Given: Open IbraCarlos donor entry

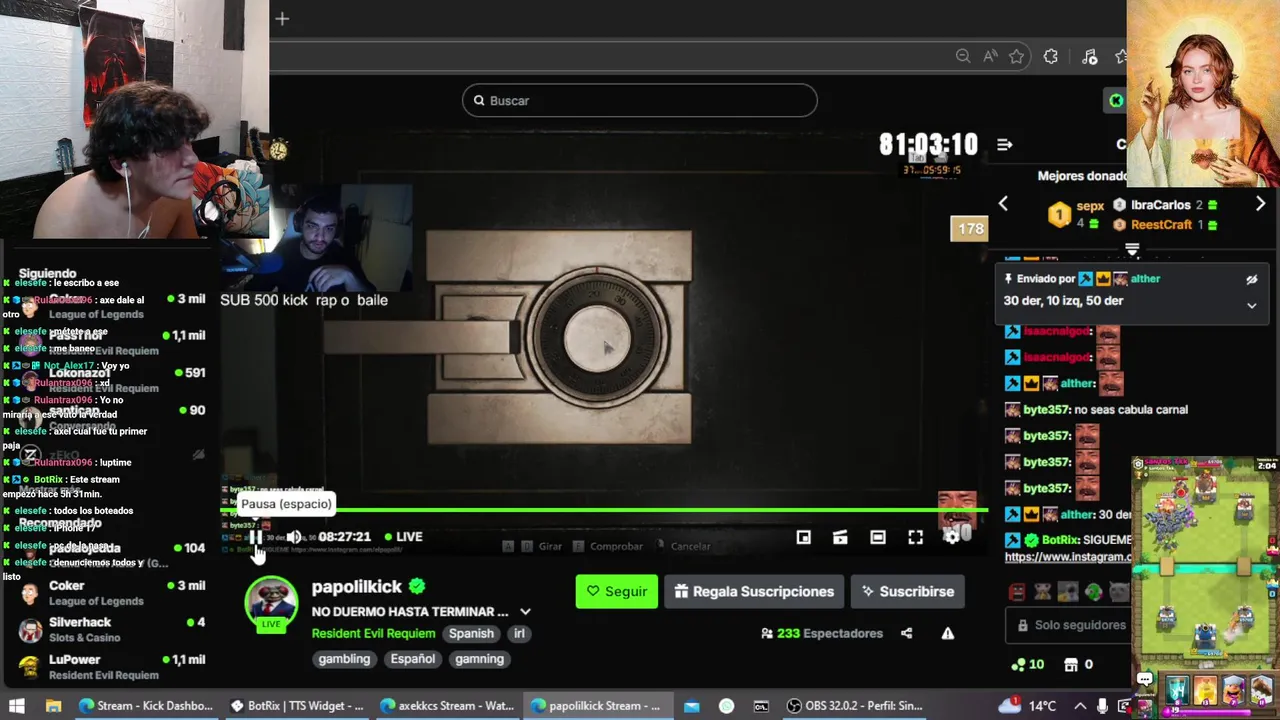Looking at the screenshot, I should coord(1165,205).
